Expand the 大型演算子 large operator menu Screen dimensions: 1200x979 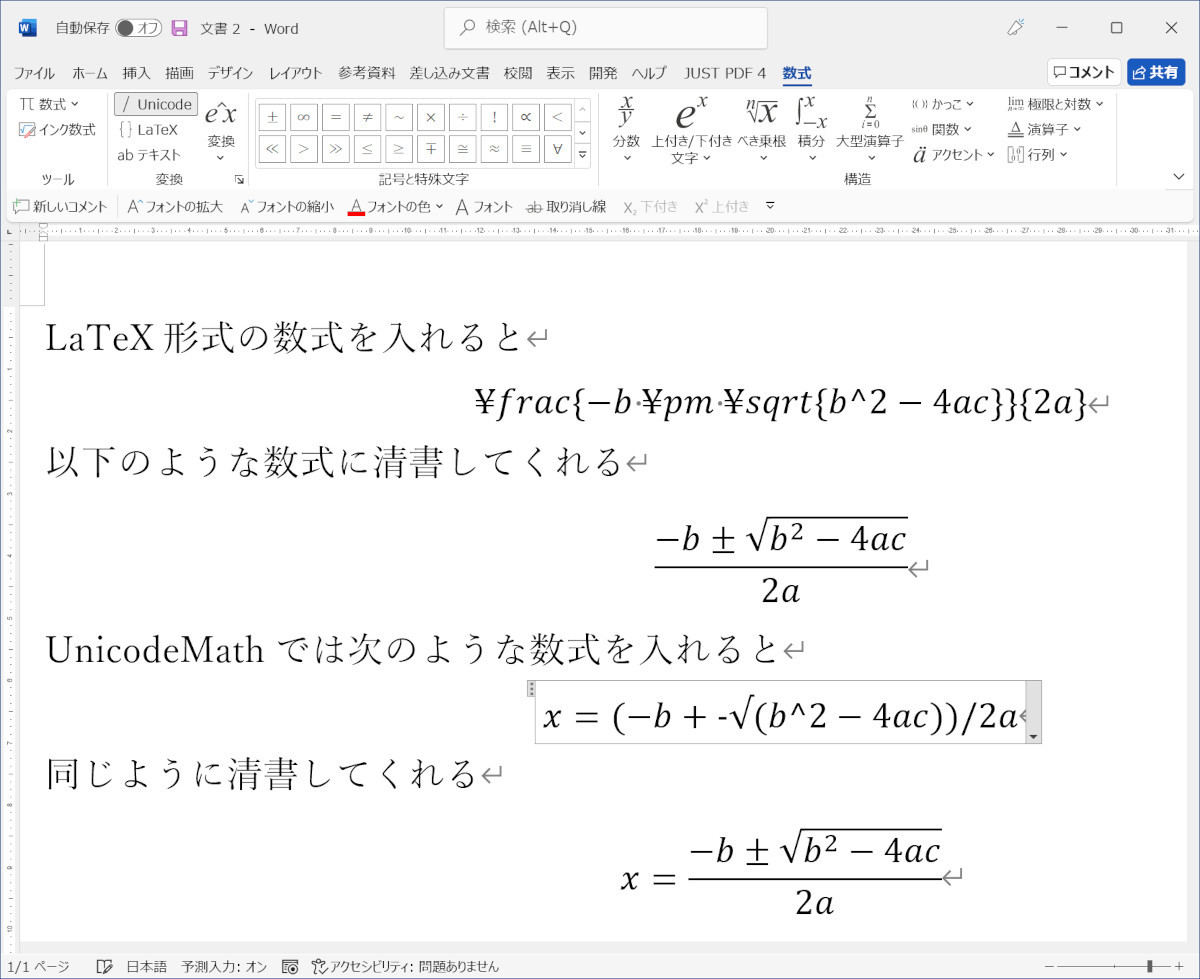coord(870,129)
